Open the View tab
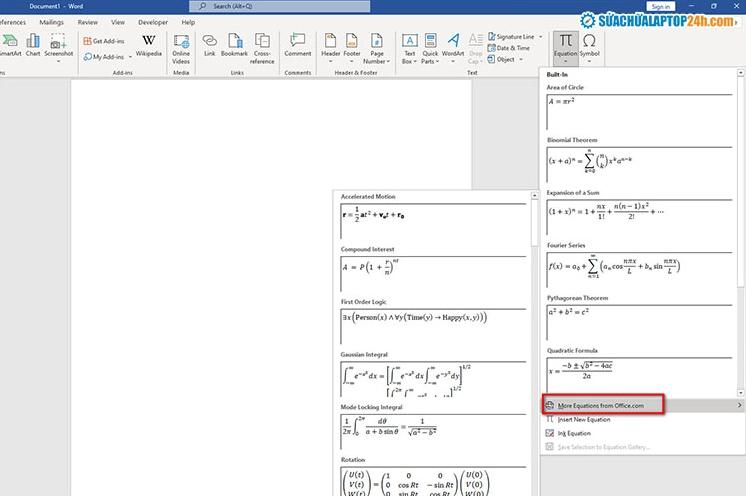746x496 pixels. pos(118,22)
